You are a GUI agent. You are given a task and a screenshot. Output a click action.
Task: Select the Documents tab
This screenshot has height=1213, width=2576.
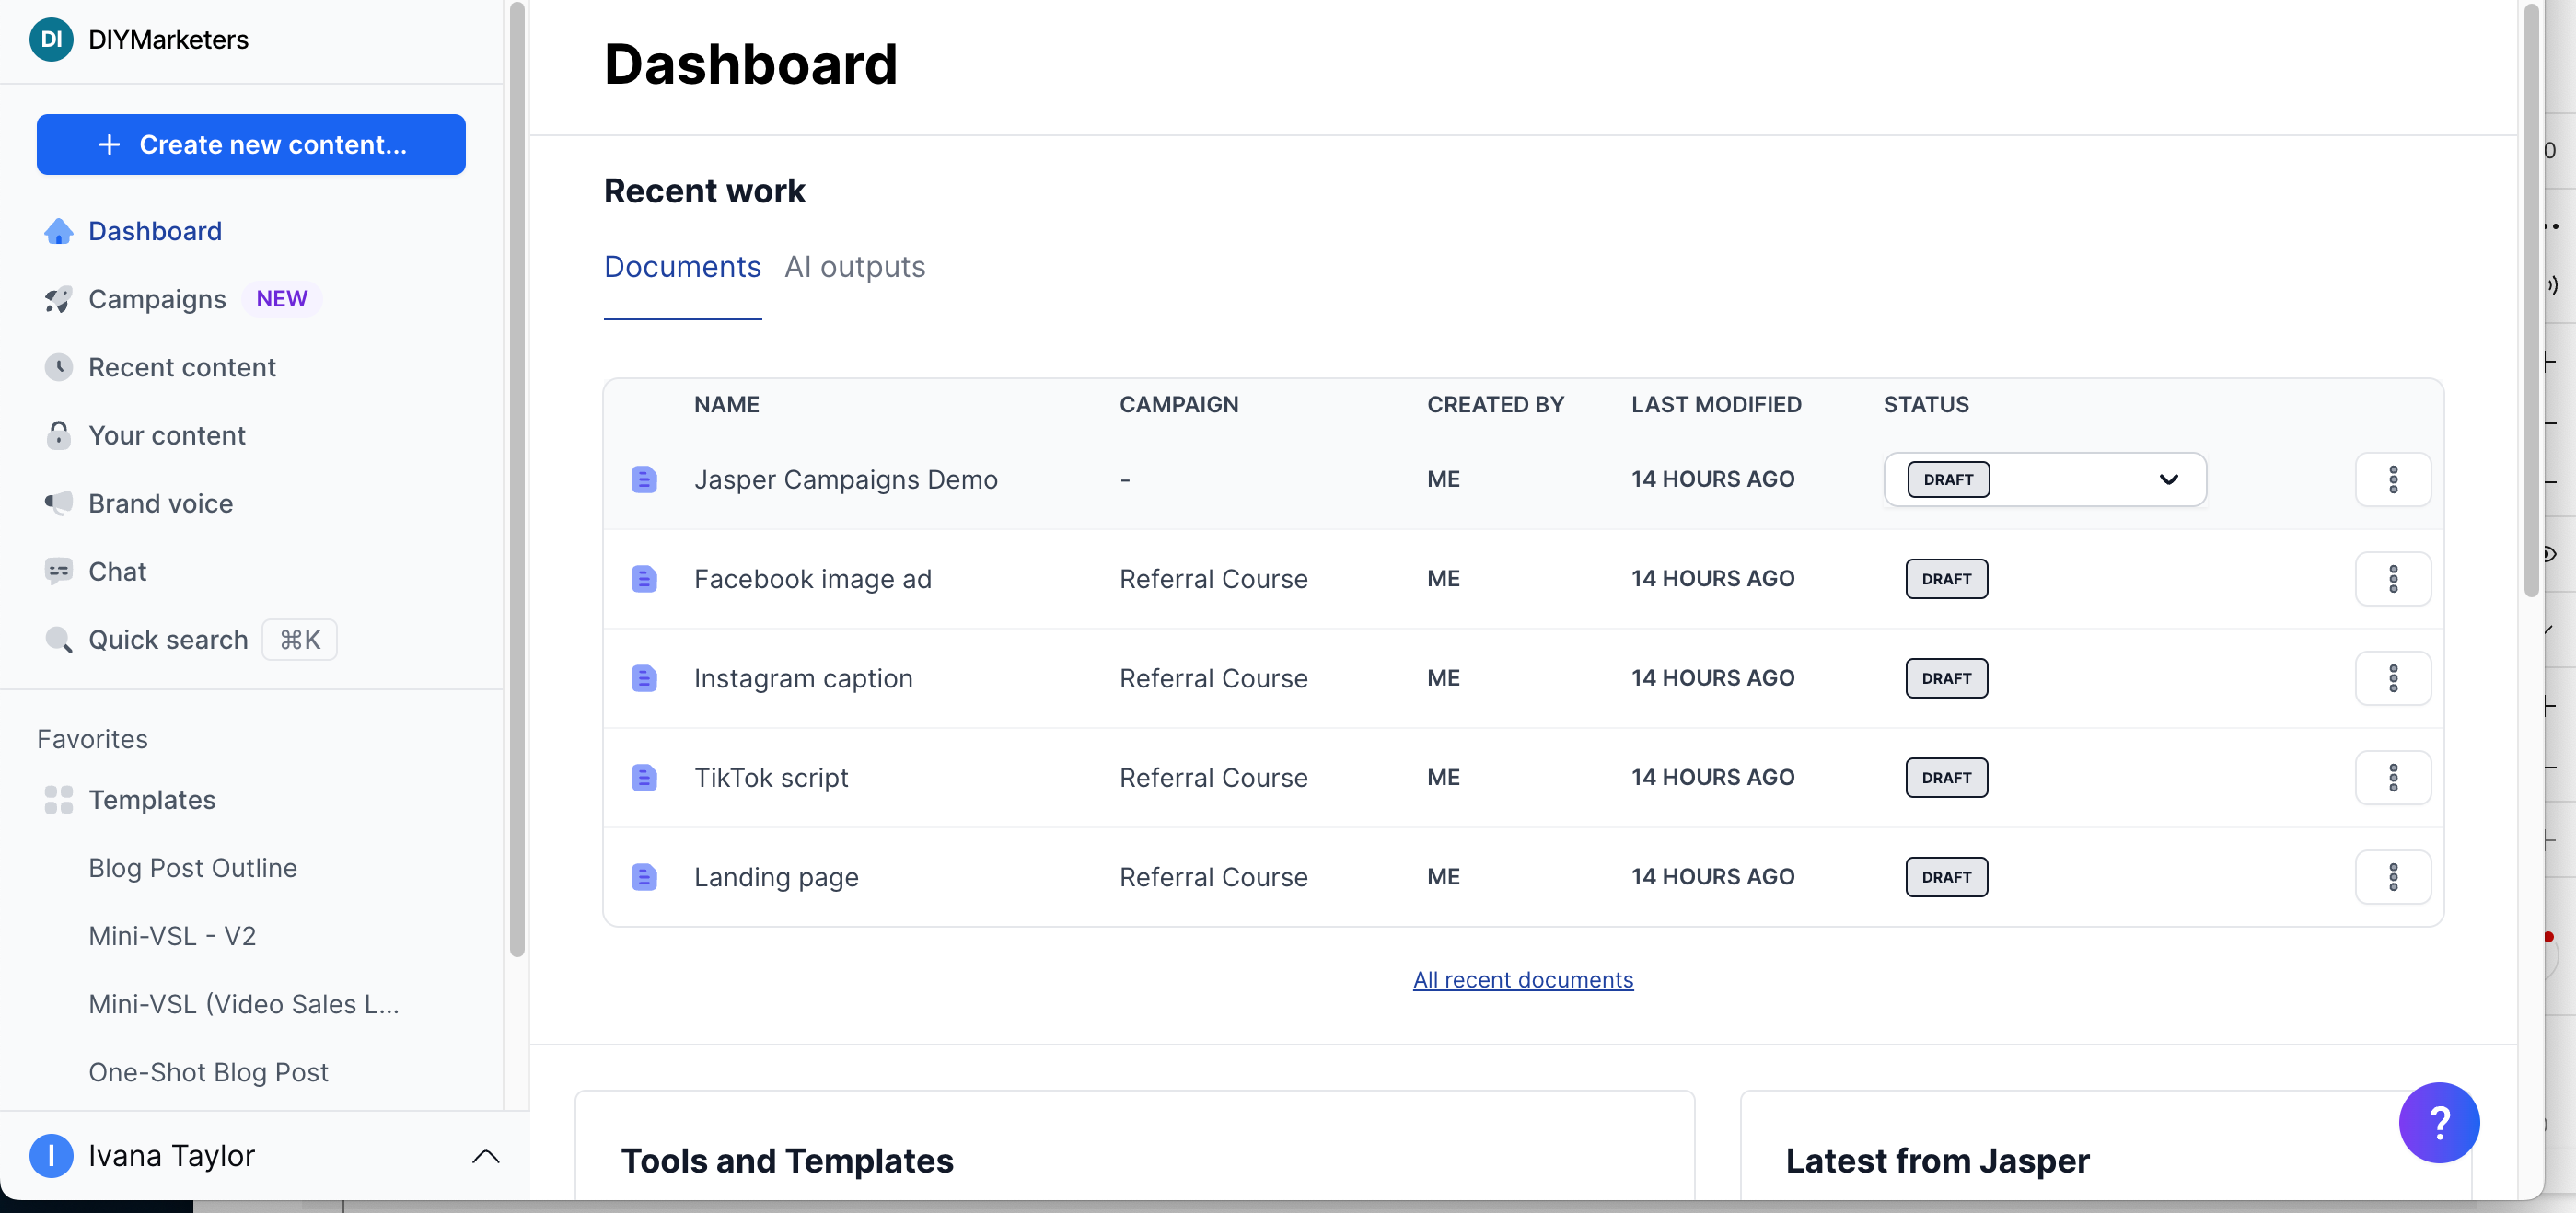(x=682, y=266)
